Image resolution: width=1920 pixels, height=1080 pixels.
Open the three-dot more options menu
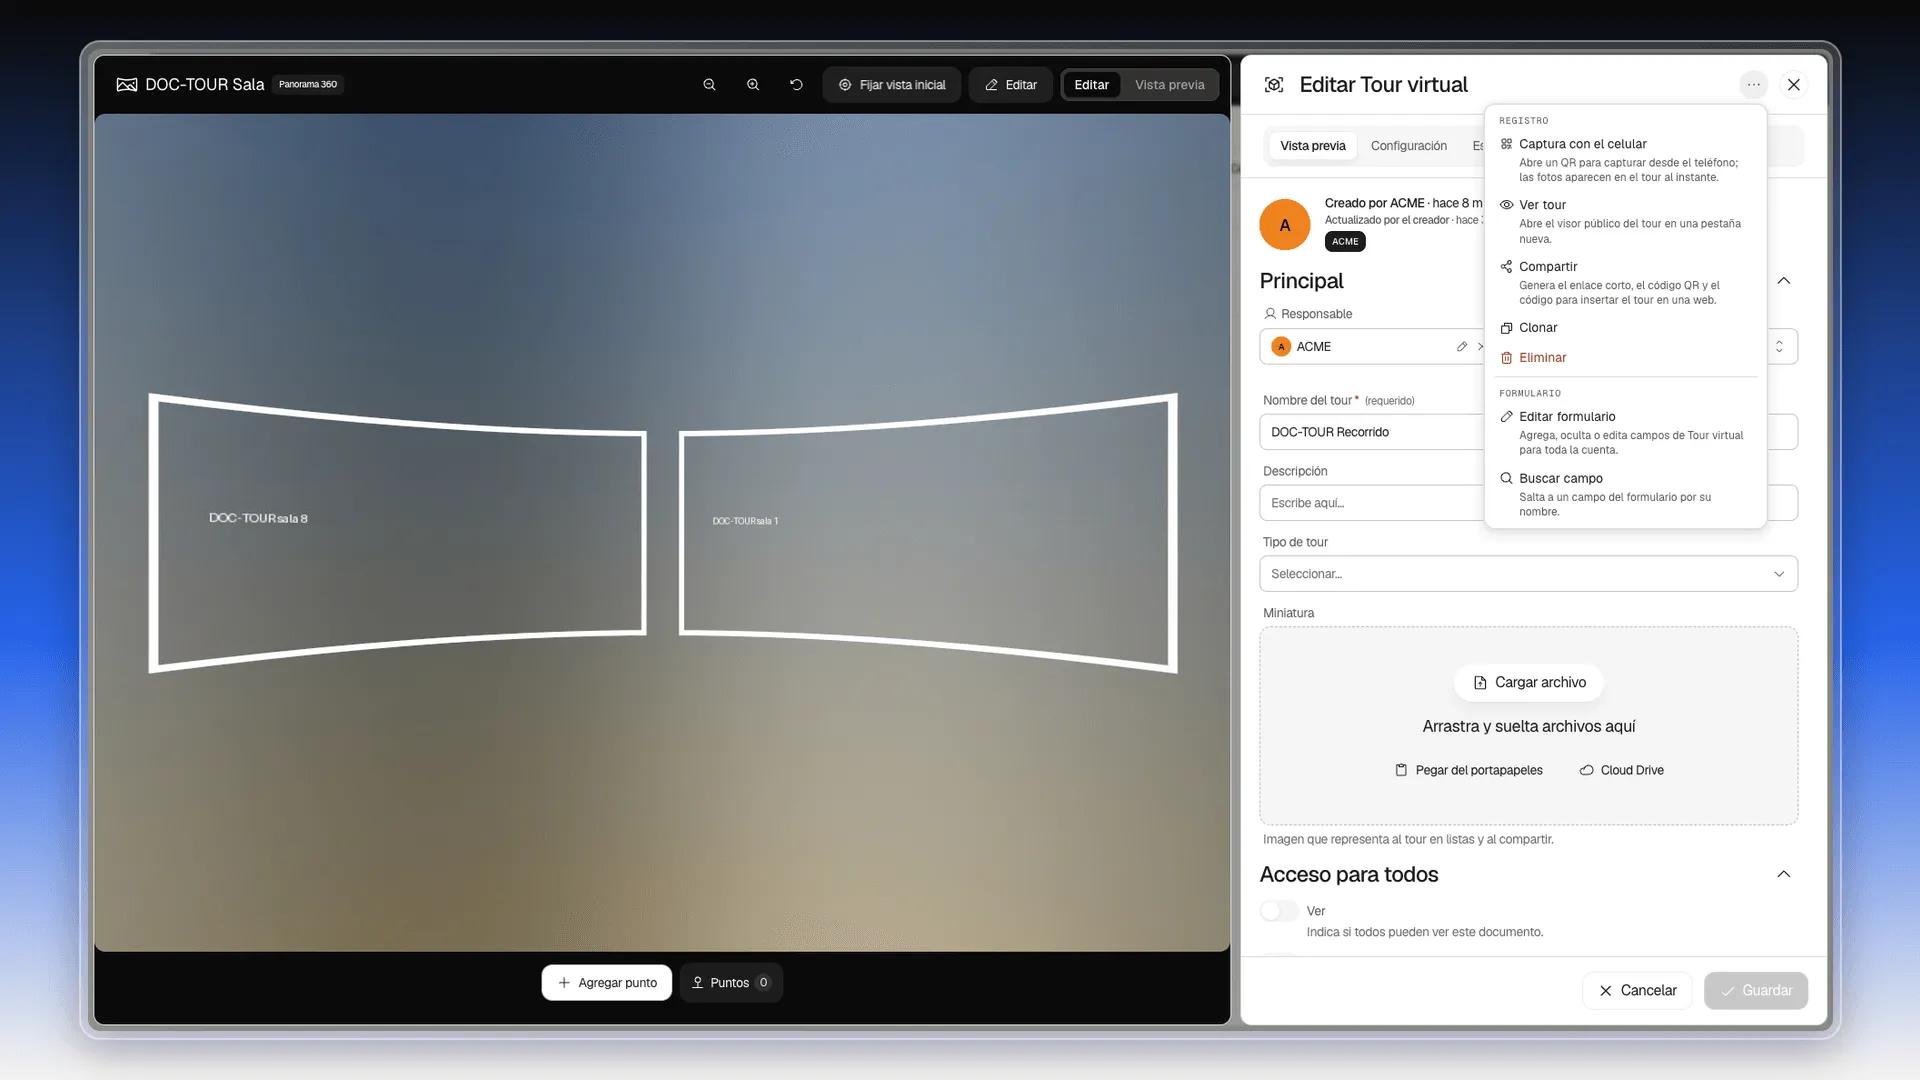(1753, 85)
